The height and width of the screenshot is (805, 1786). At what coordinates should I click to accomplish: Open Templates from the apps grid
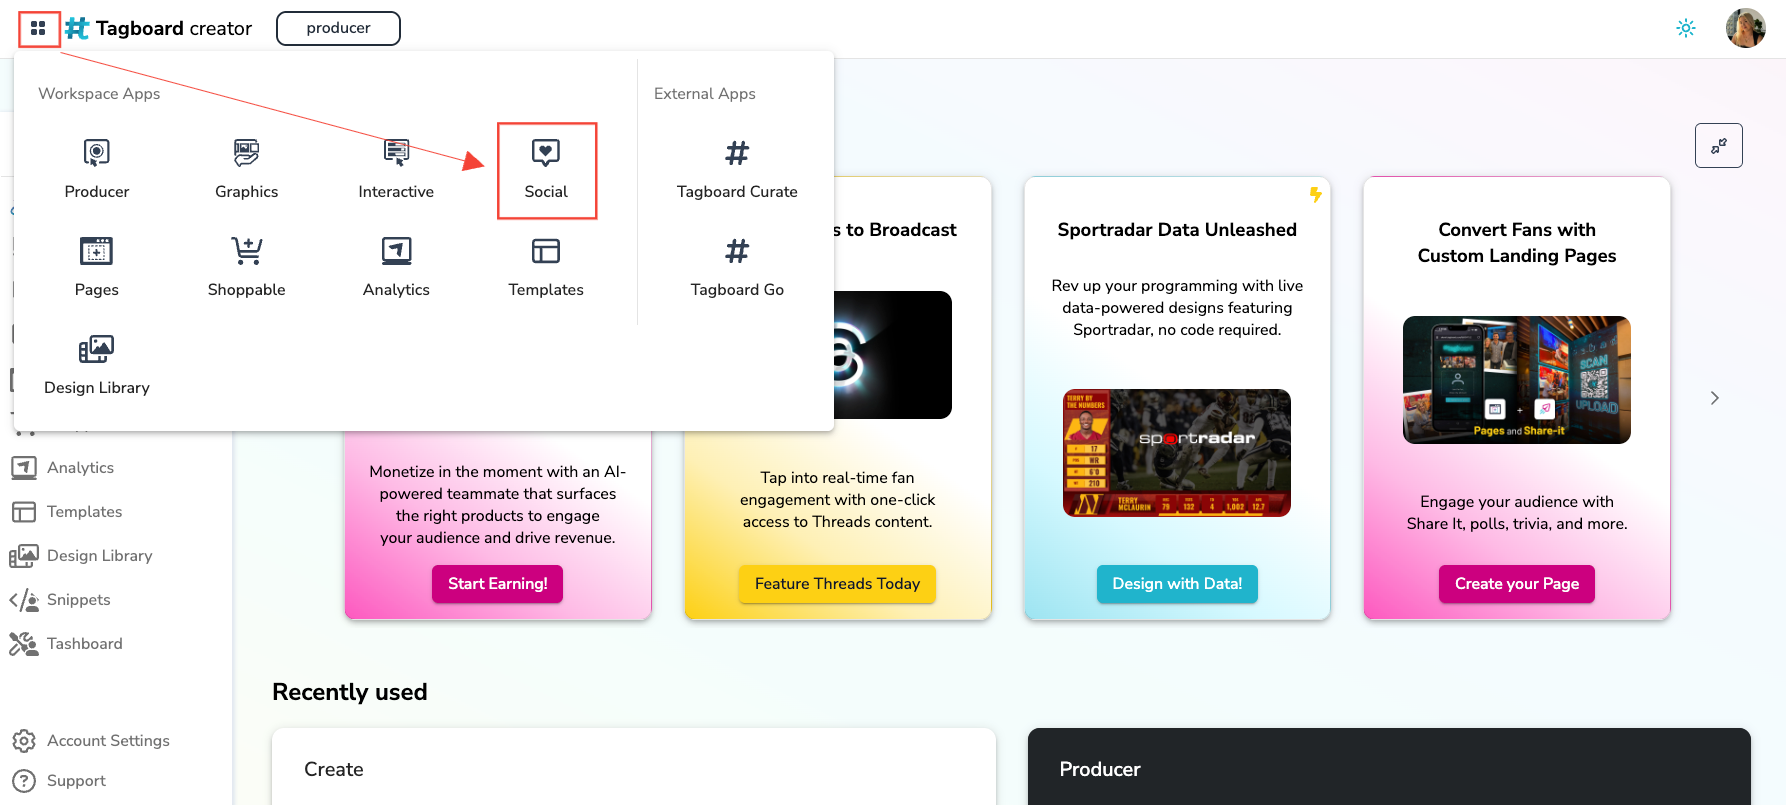[546, 267]
